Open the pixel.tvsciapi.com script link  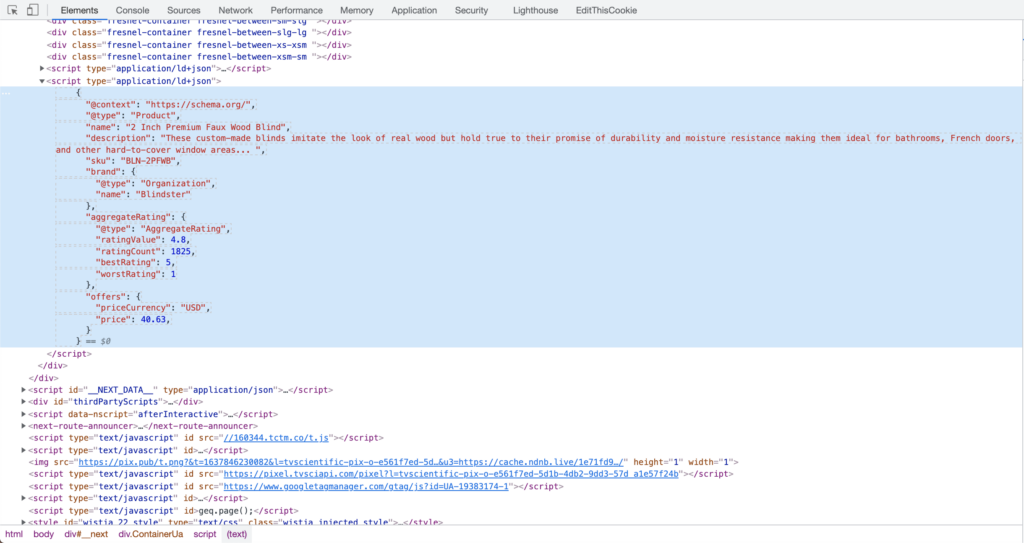[x=451, y=474]
